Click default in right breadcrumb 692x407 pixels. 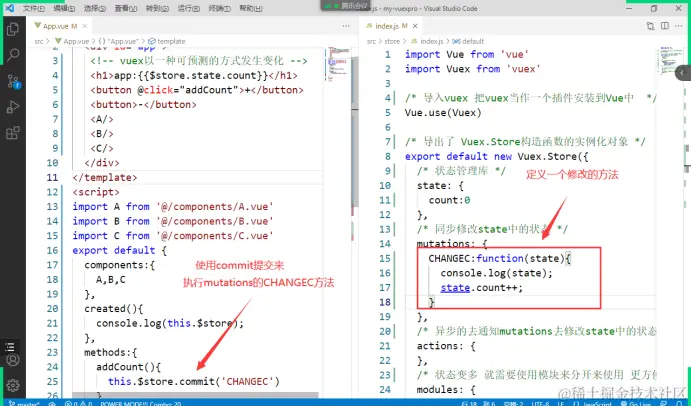(x=468, y=41)
